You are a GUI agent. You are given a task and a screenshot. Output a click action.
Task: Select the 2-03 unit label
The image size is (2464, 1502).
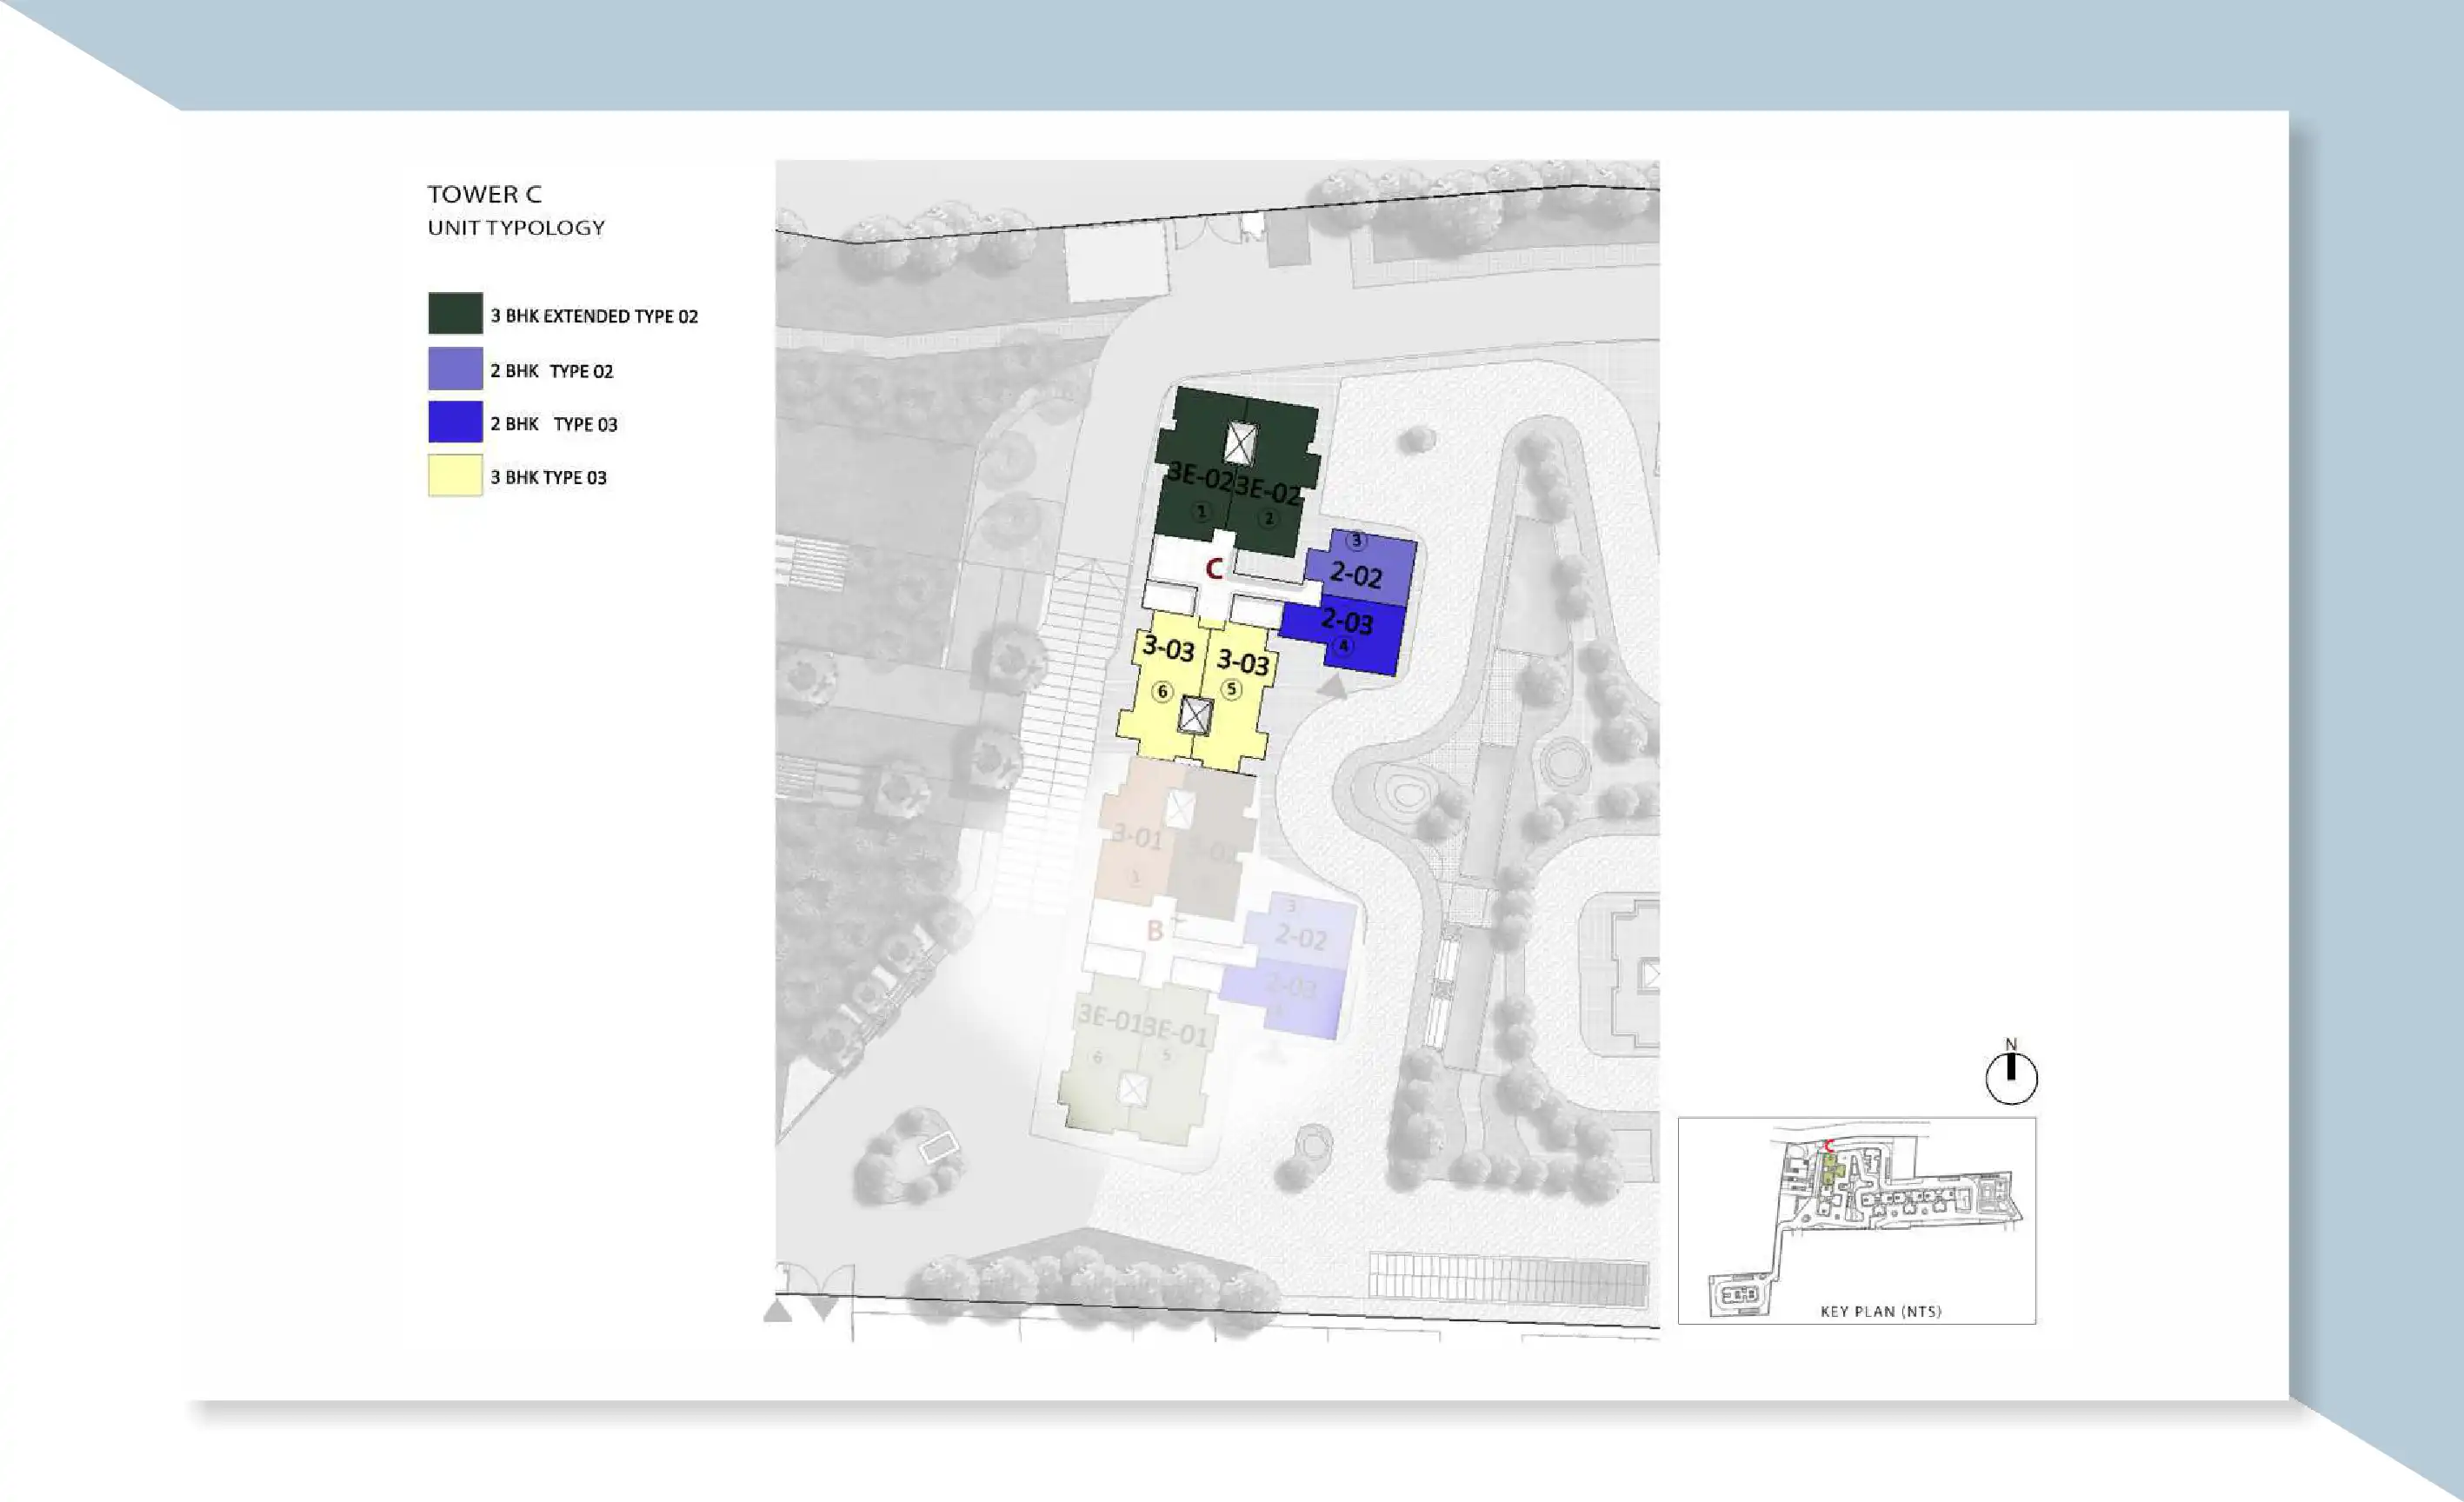point(1346,621)
